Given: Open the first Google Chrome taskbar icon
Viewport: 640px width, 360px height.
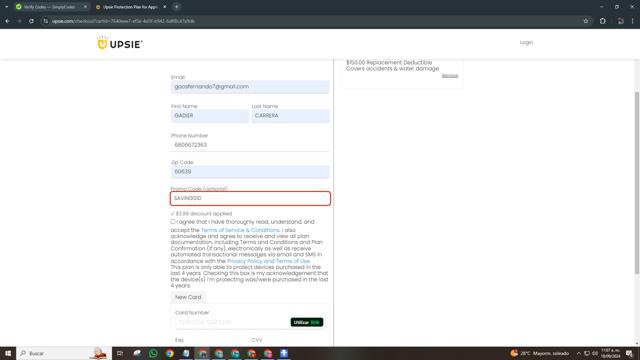Looking at the screenshot, I should pyautogui.click(x=169, y=353).
